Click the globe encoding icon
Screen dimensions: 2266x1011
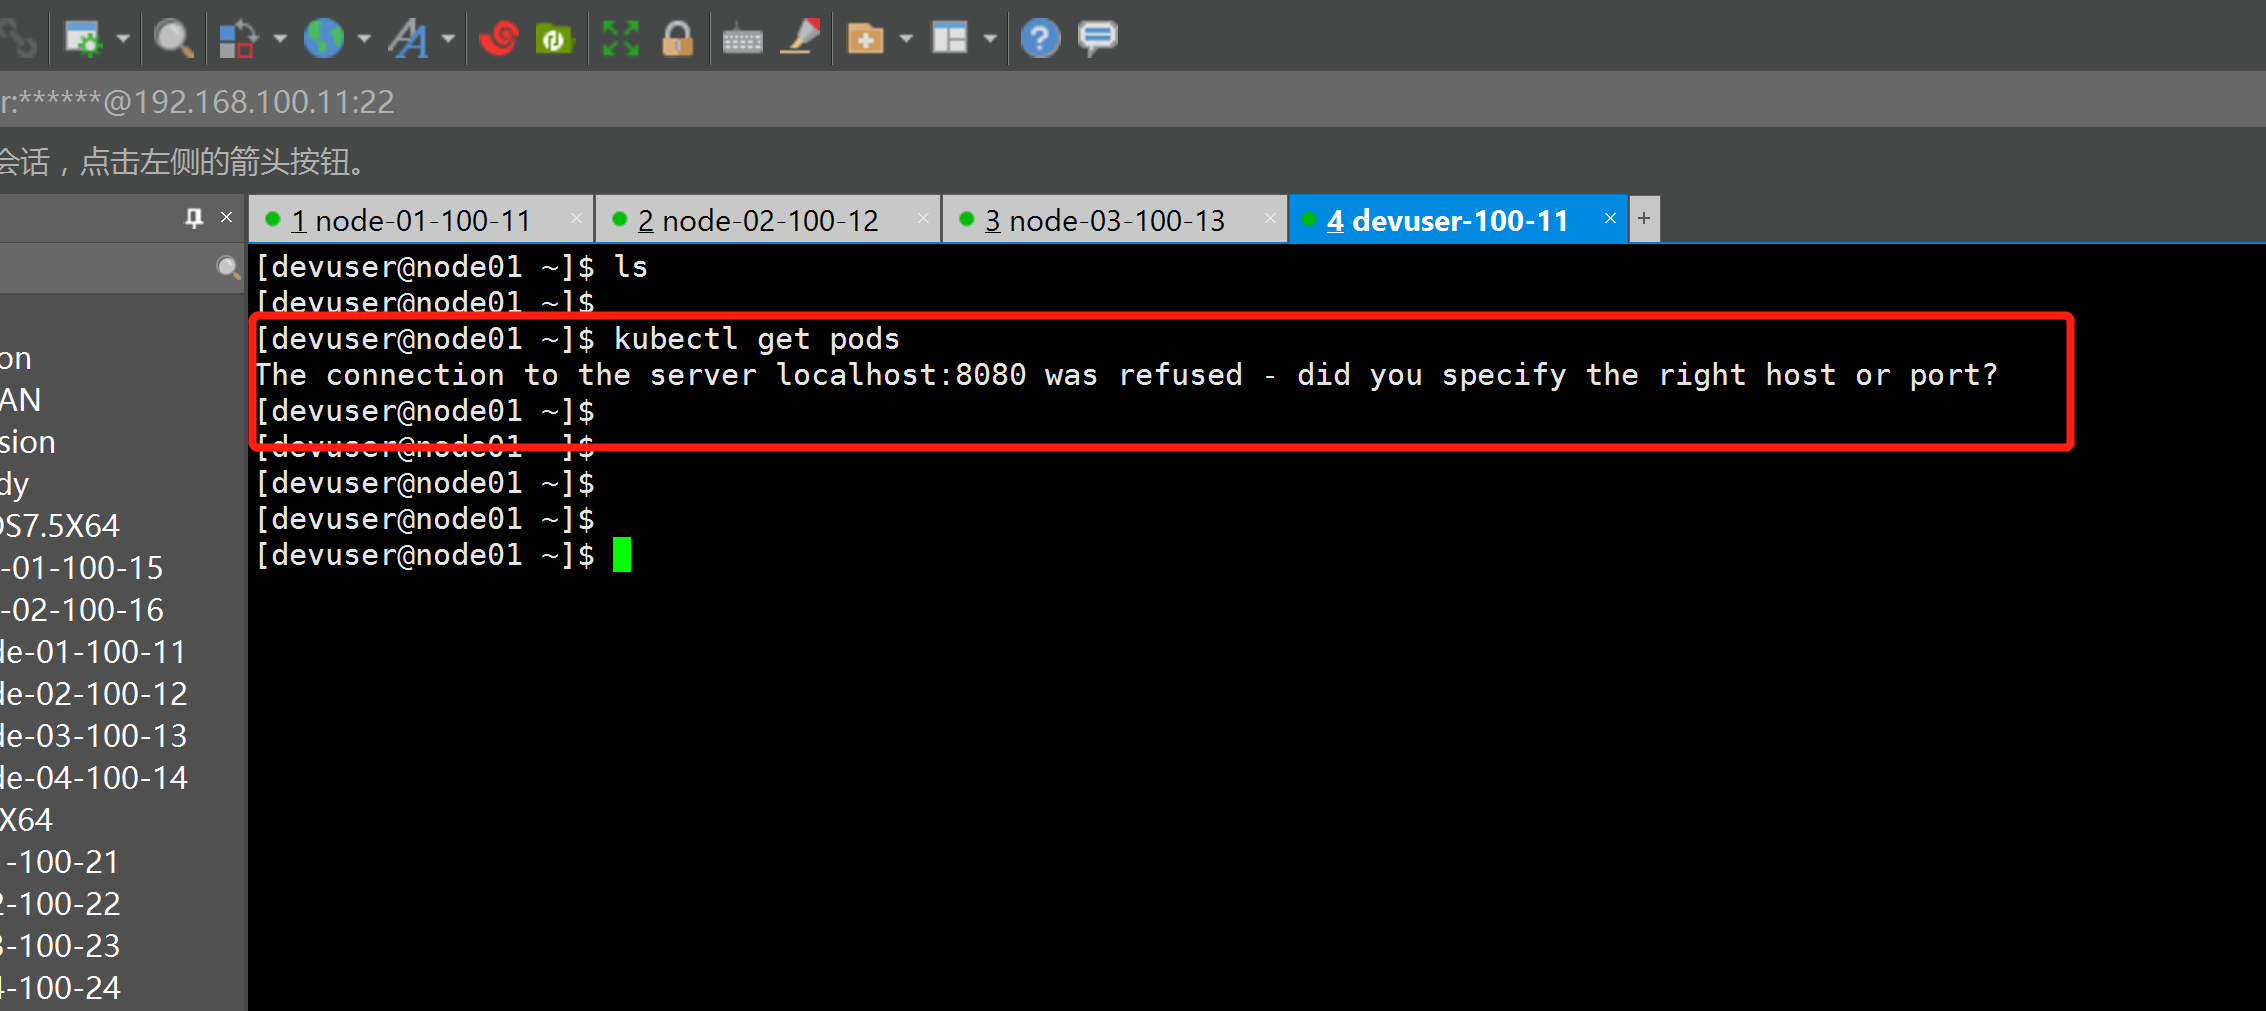coord(324,39)
